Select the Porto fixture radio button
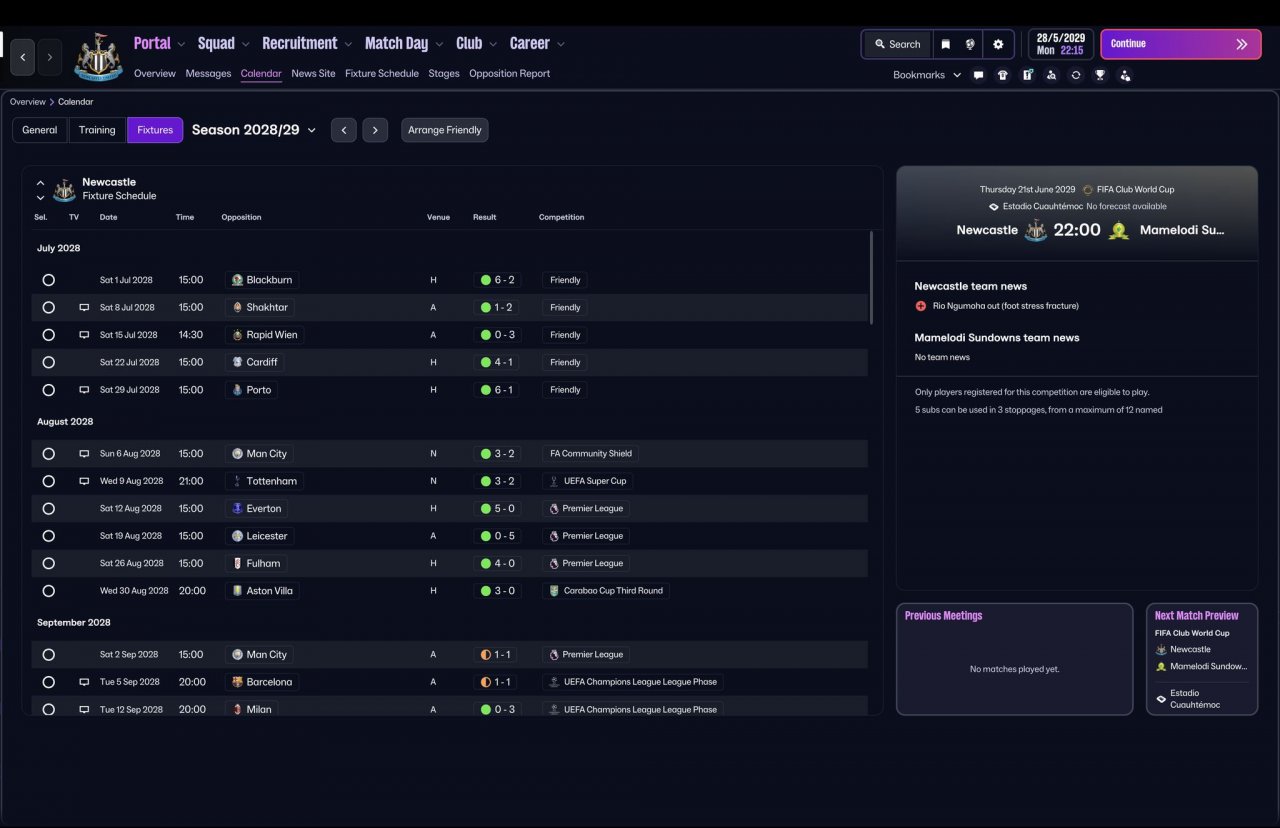The height and width of the screenshot is (828, 1280). click(x=48, y=390)
